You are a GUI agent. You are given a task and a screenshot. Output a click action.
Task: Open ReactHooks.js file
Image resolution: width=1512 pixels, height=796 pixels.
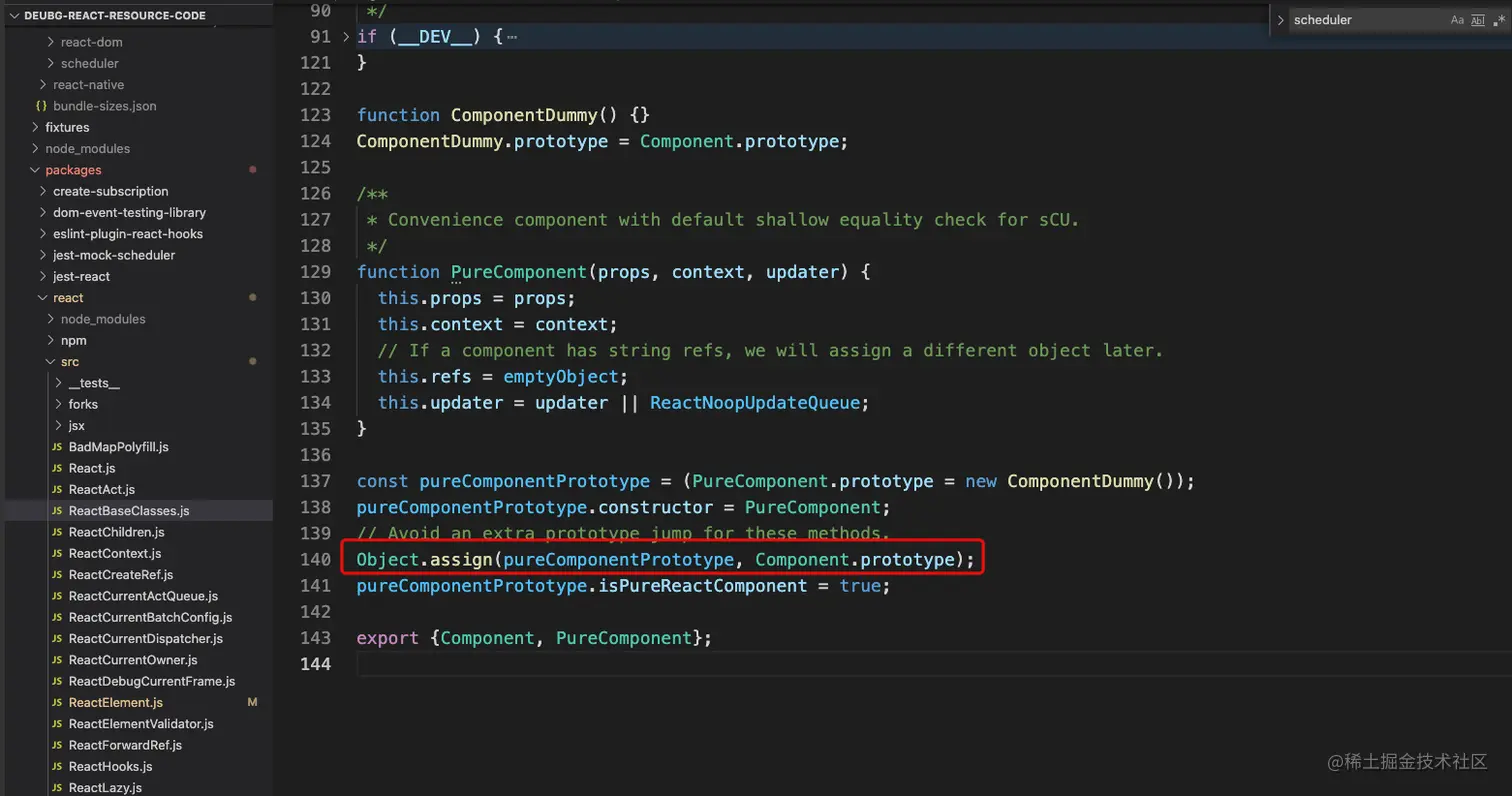(110, 767)
